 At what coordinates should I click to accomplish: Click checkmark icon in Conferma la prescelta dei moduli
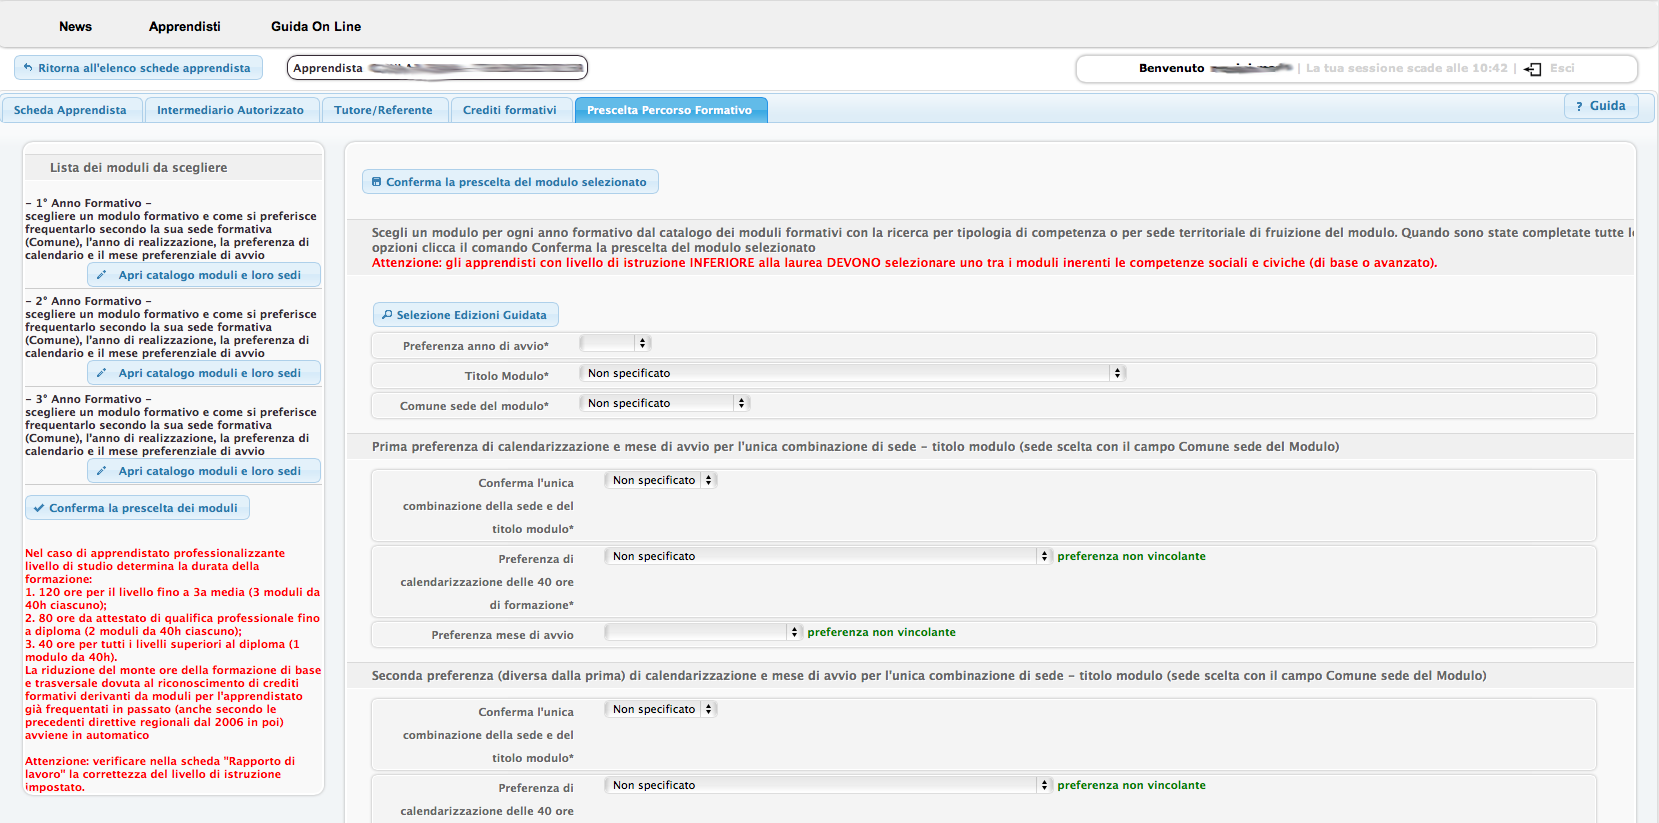pos(39,508)
